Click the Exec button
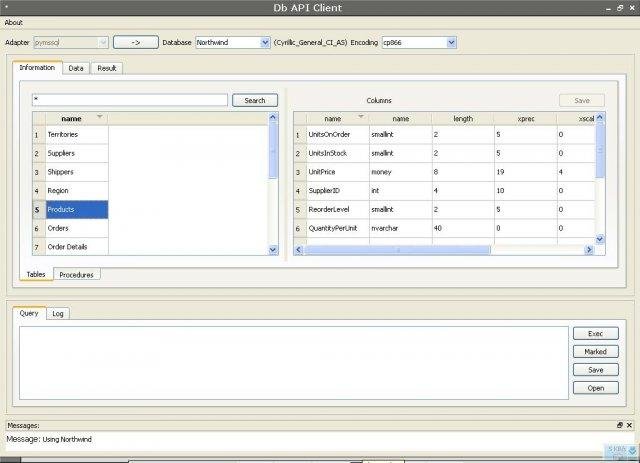 [596, 334]
